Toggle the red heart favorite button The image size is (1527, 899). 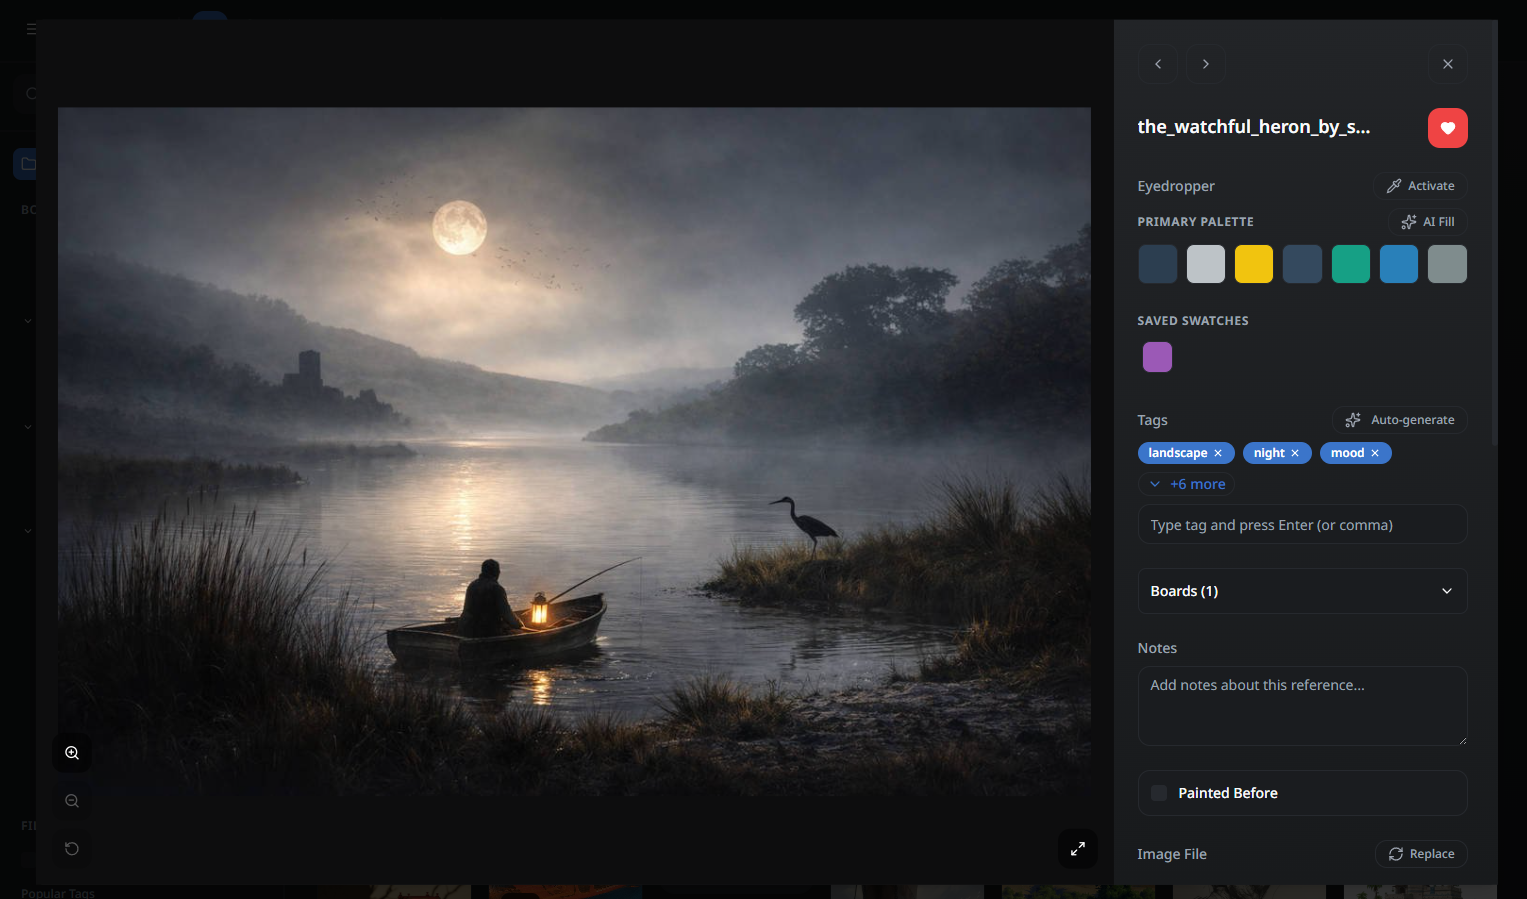click(1447, 128)
